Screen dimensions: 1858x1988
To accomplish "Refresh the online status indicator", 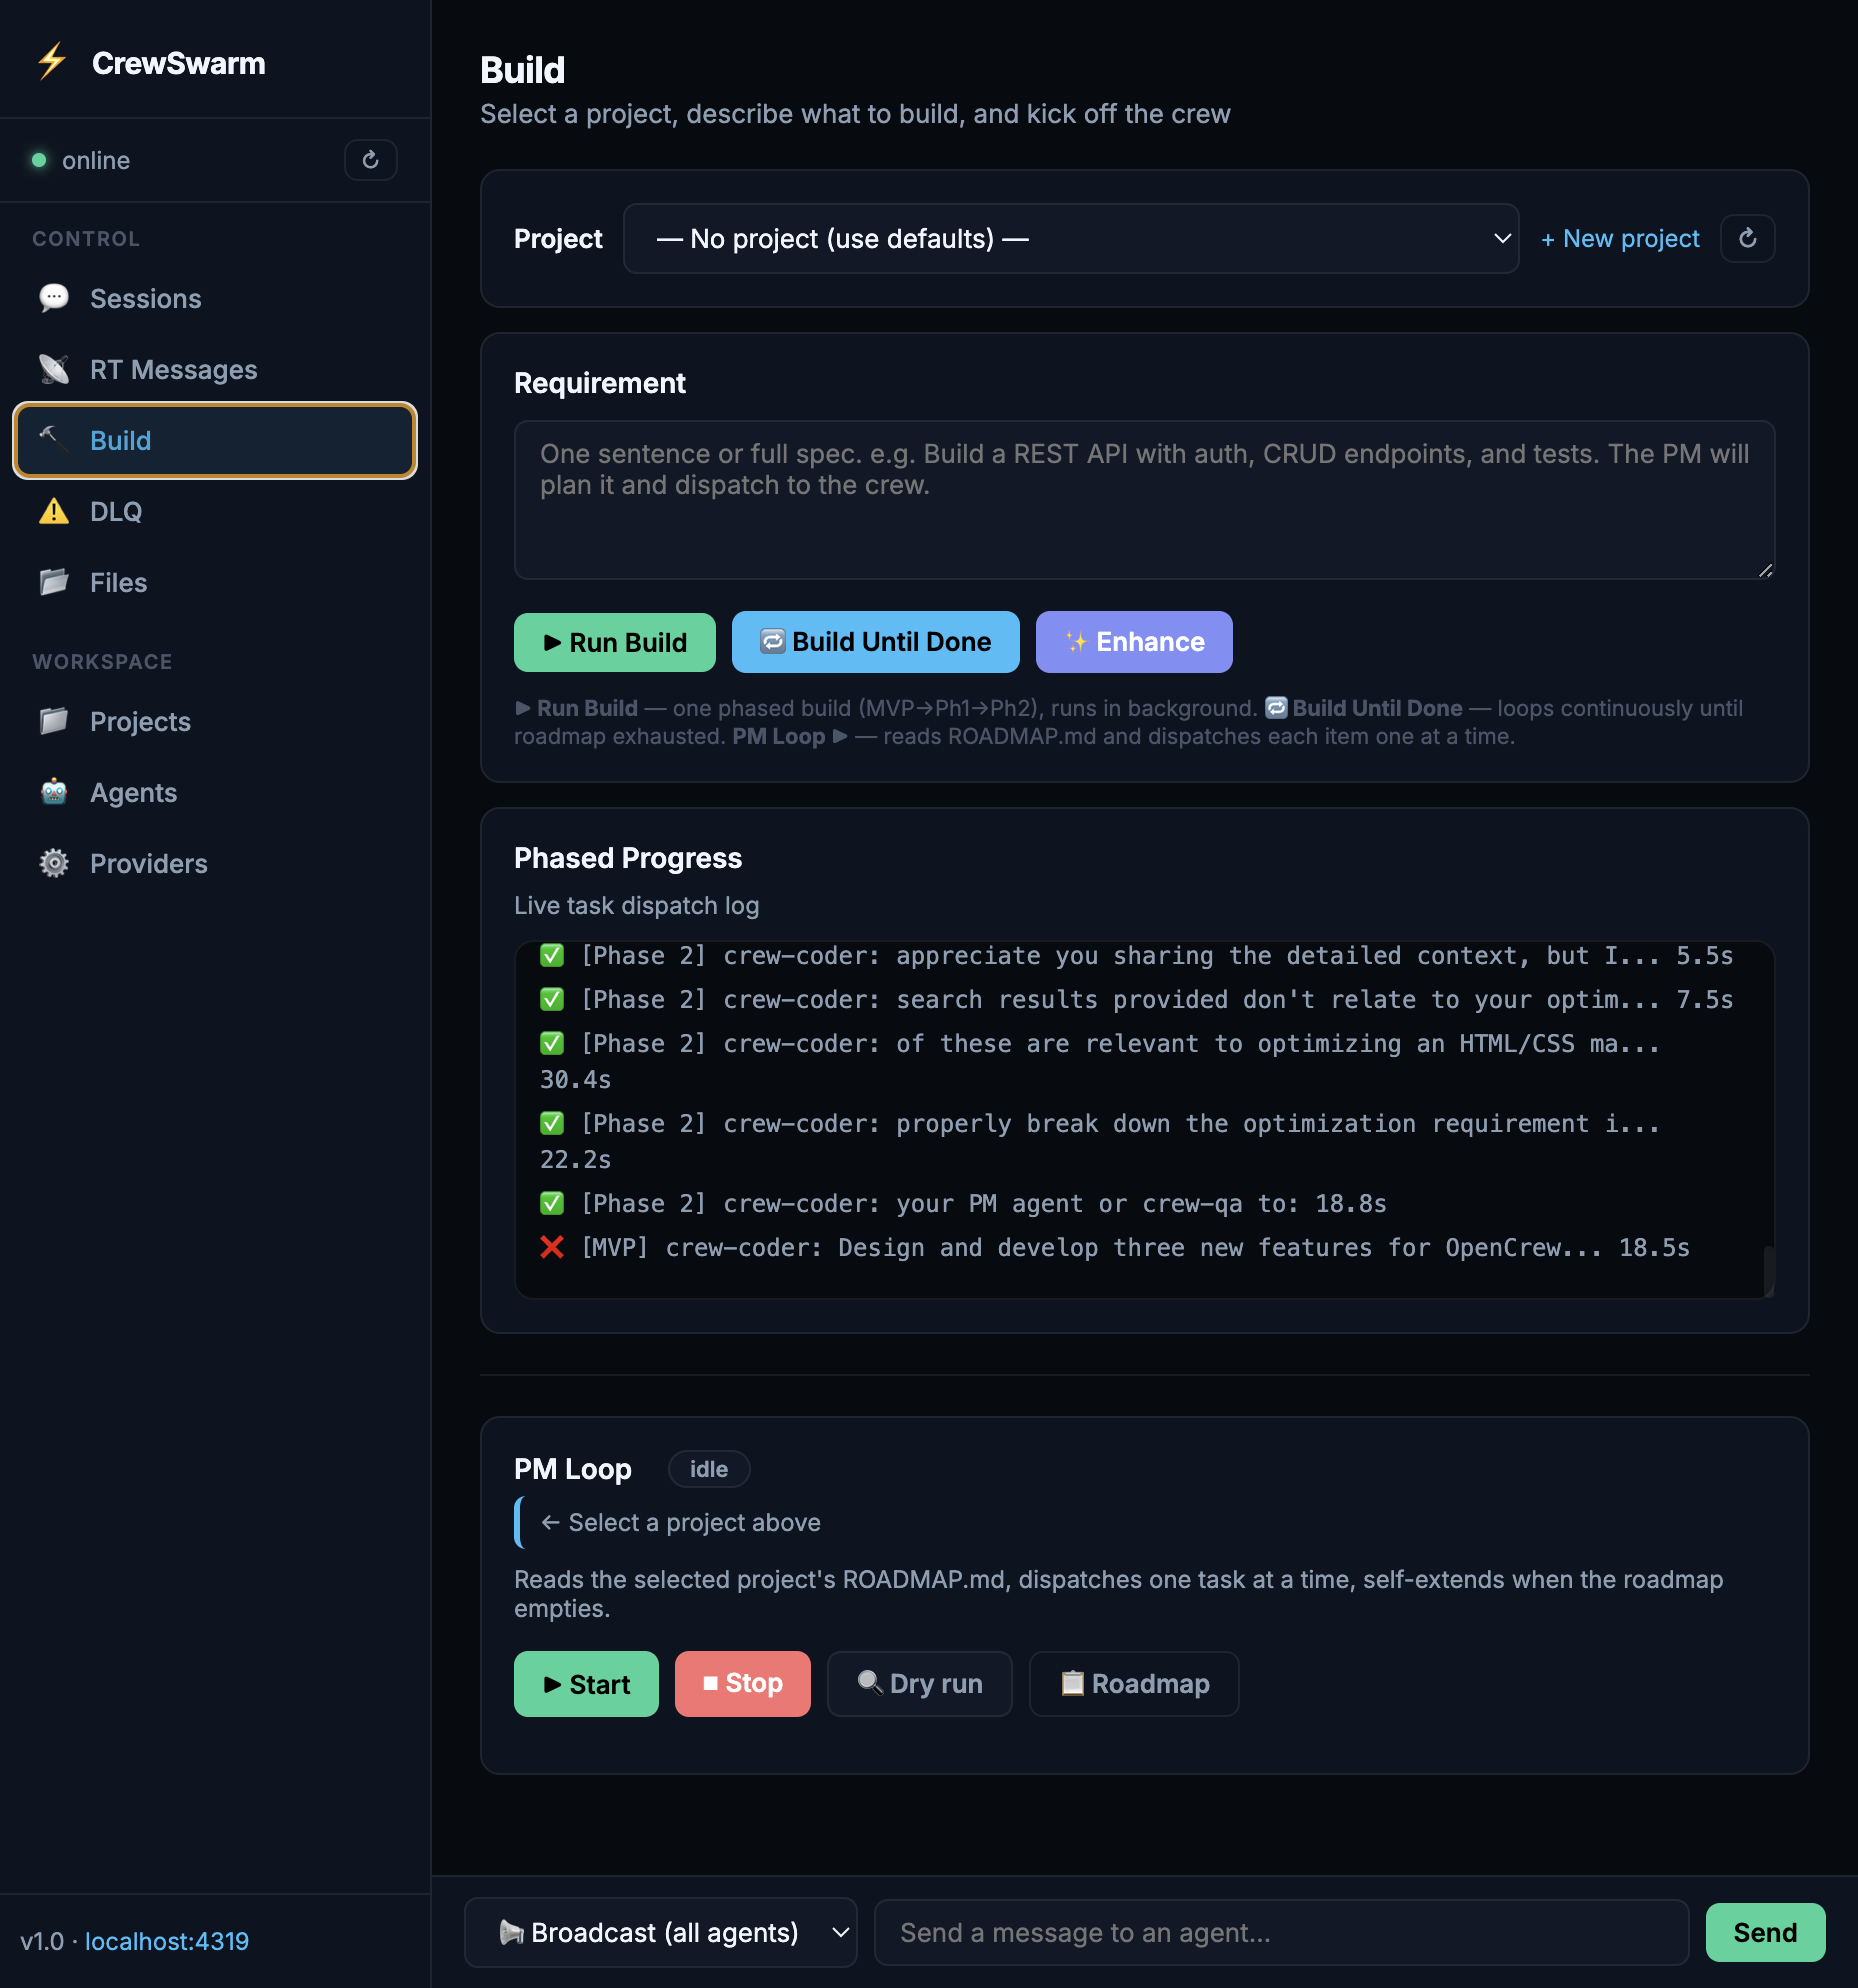I will click(x=371, y=160).
